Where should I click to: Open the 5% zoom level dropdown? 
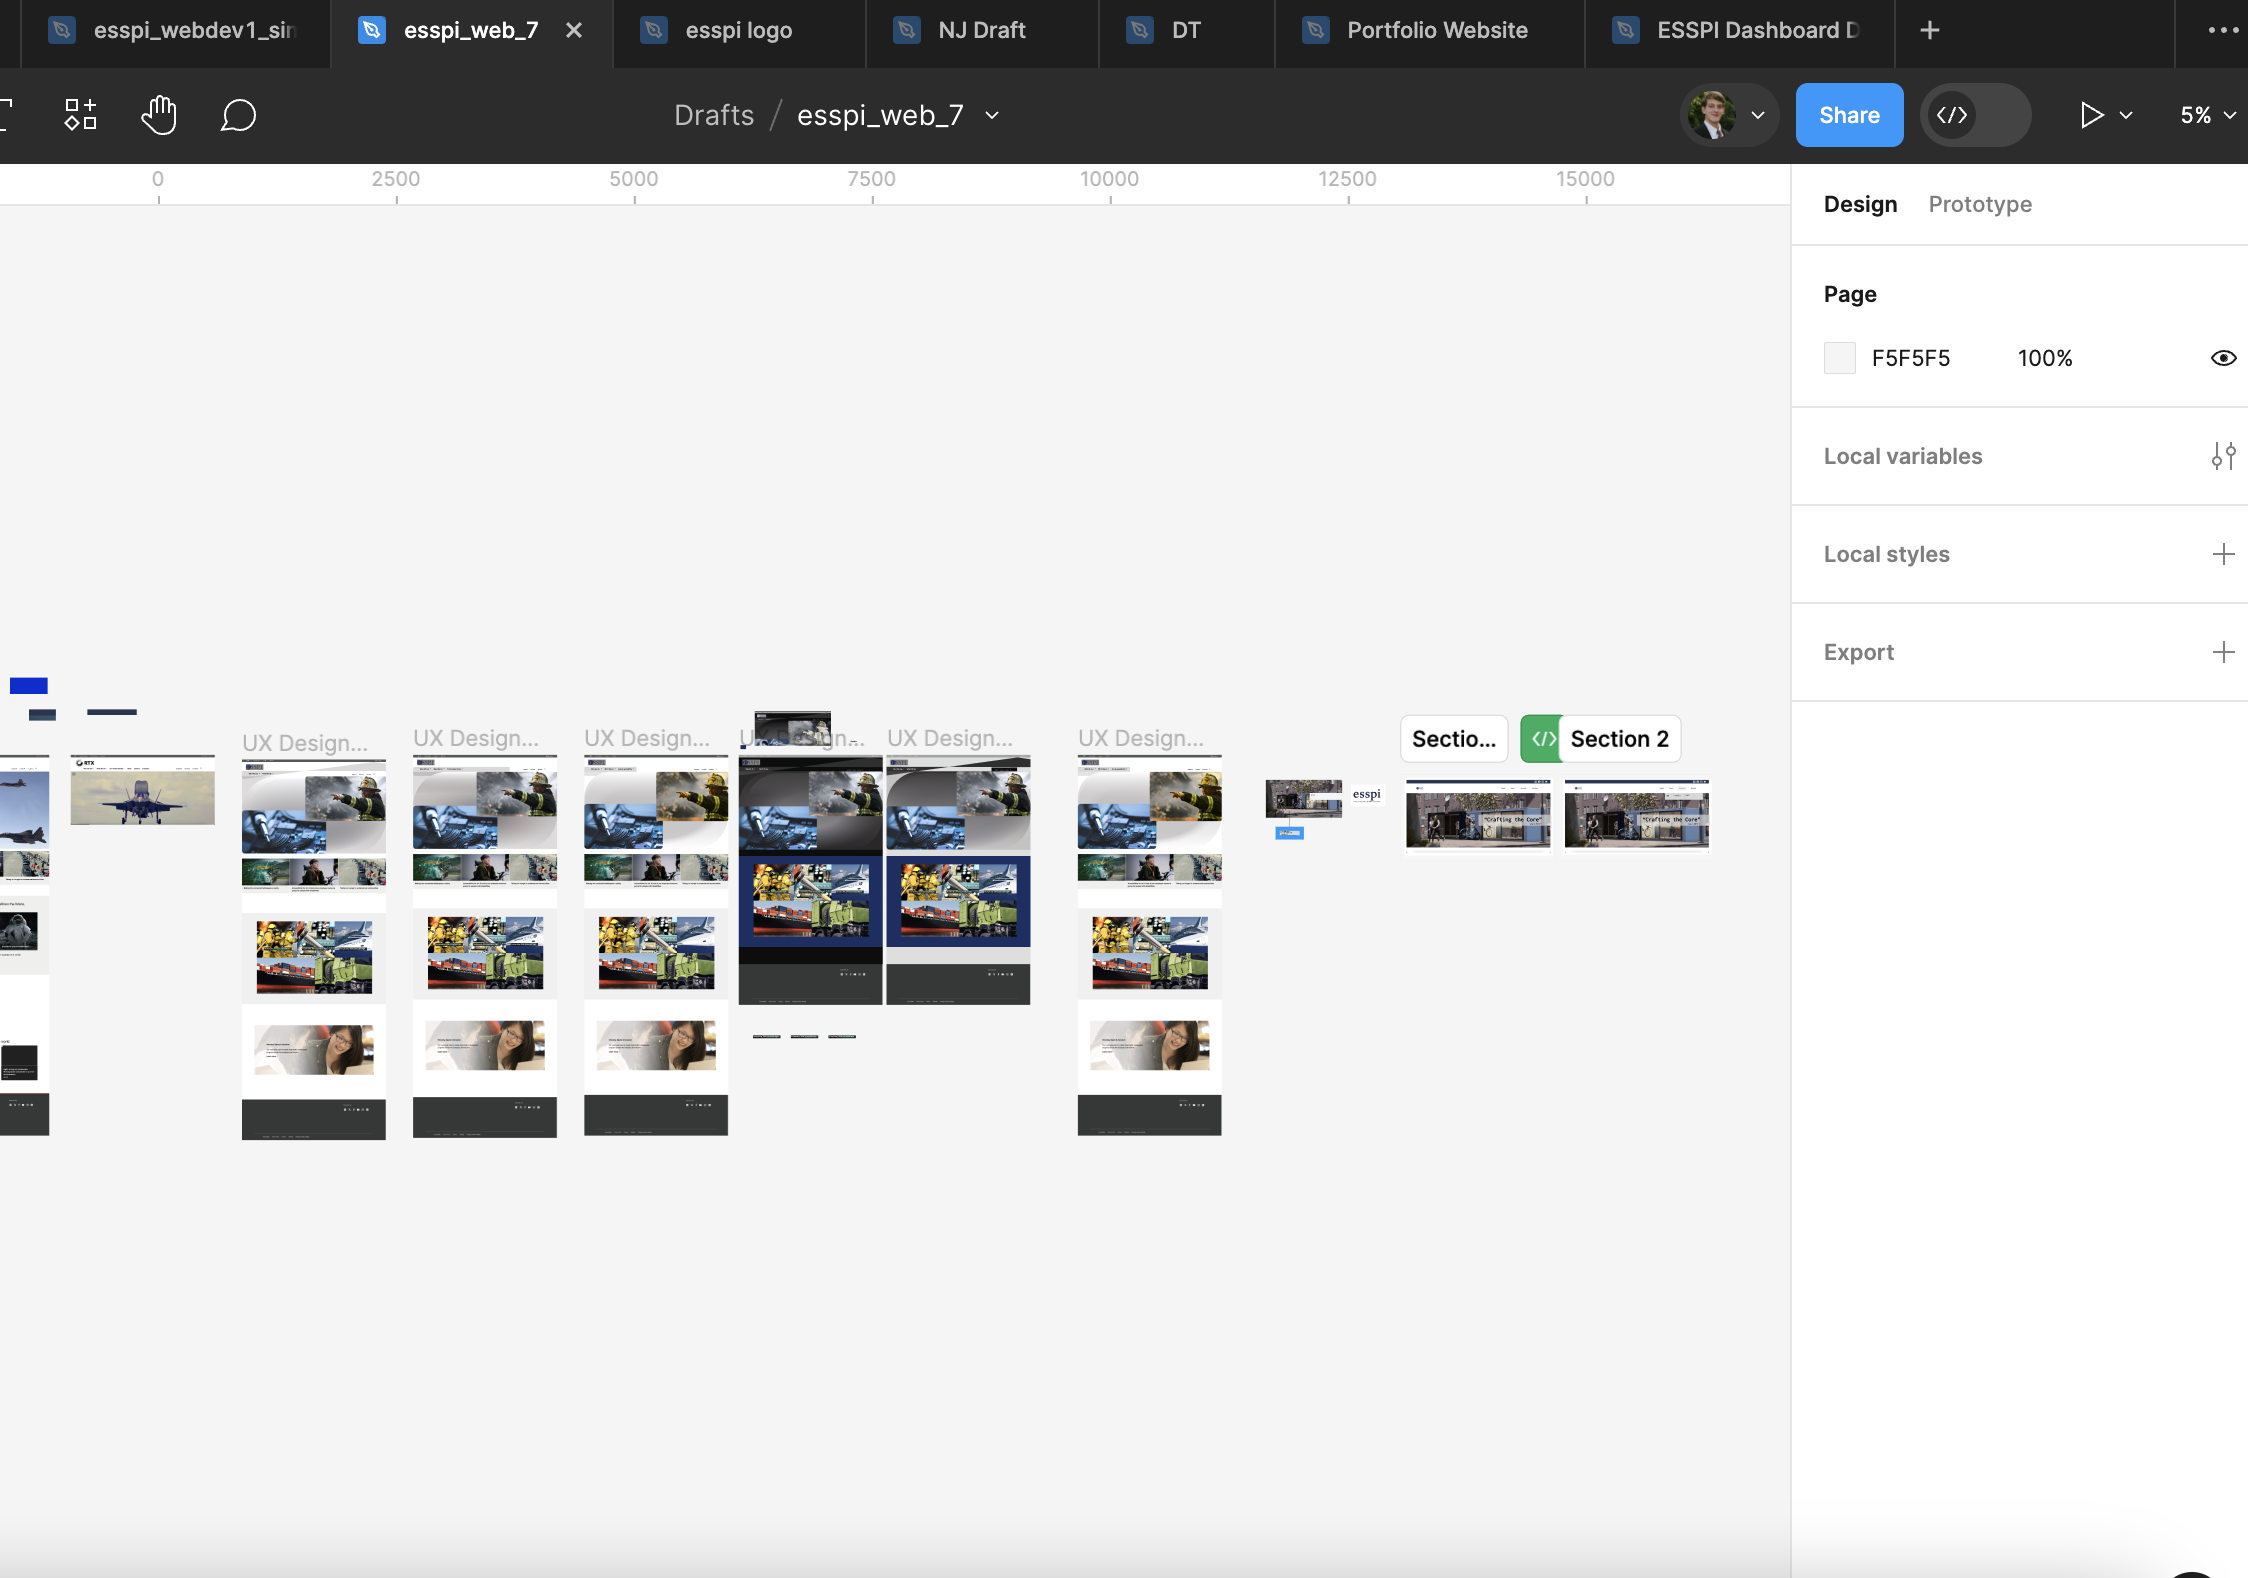(2208, 115)
